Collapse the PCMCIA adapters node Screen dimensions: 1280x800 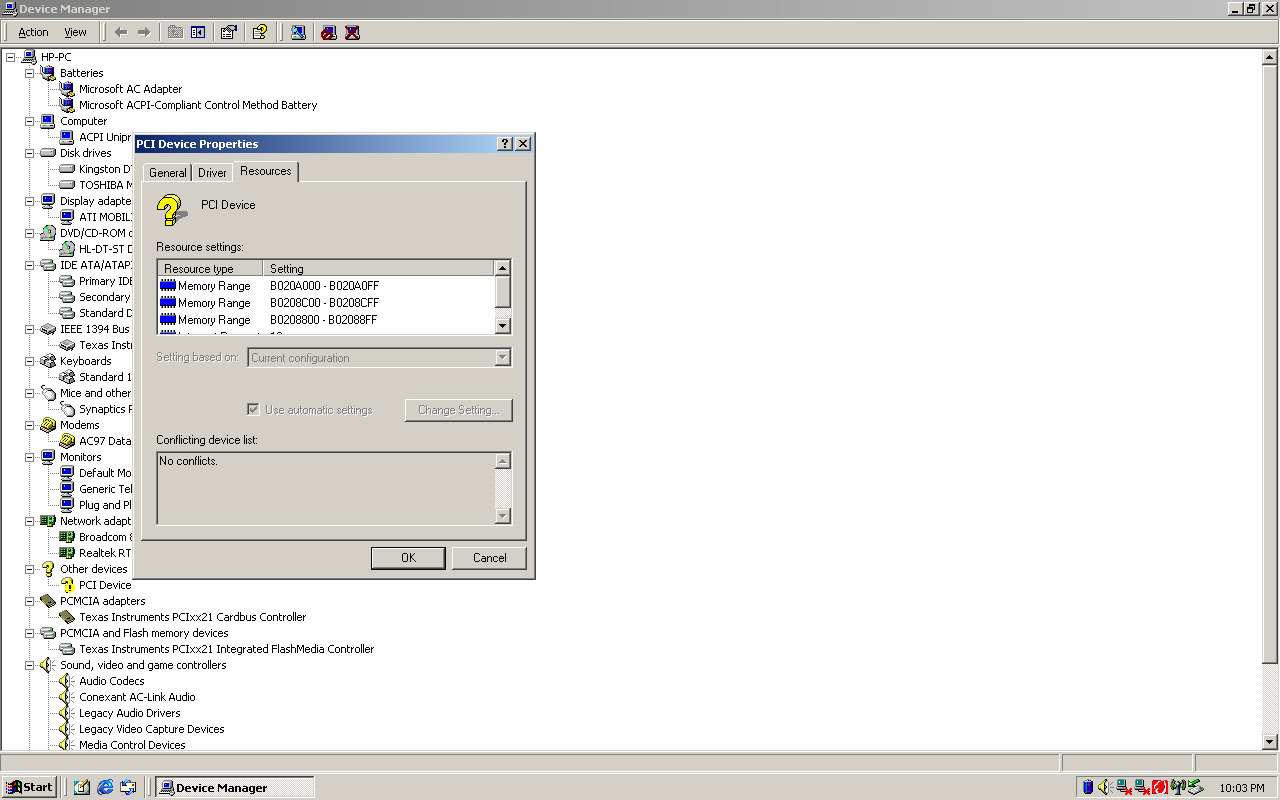pos(30,601)
